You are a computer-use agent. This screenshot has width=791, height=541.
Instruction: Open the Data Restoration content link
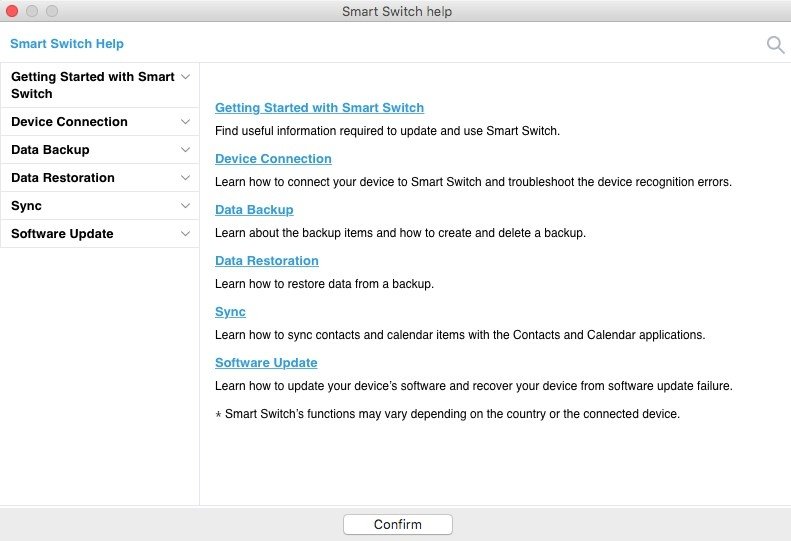pos(266,260)
